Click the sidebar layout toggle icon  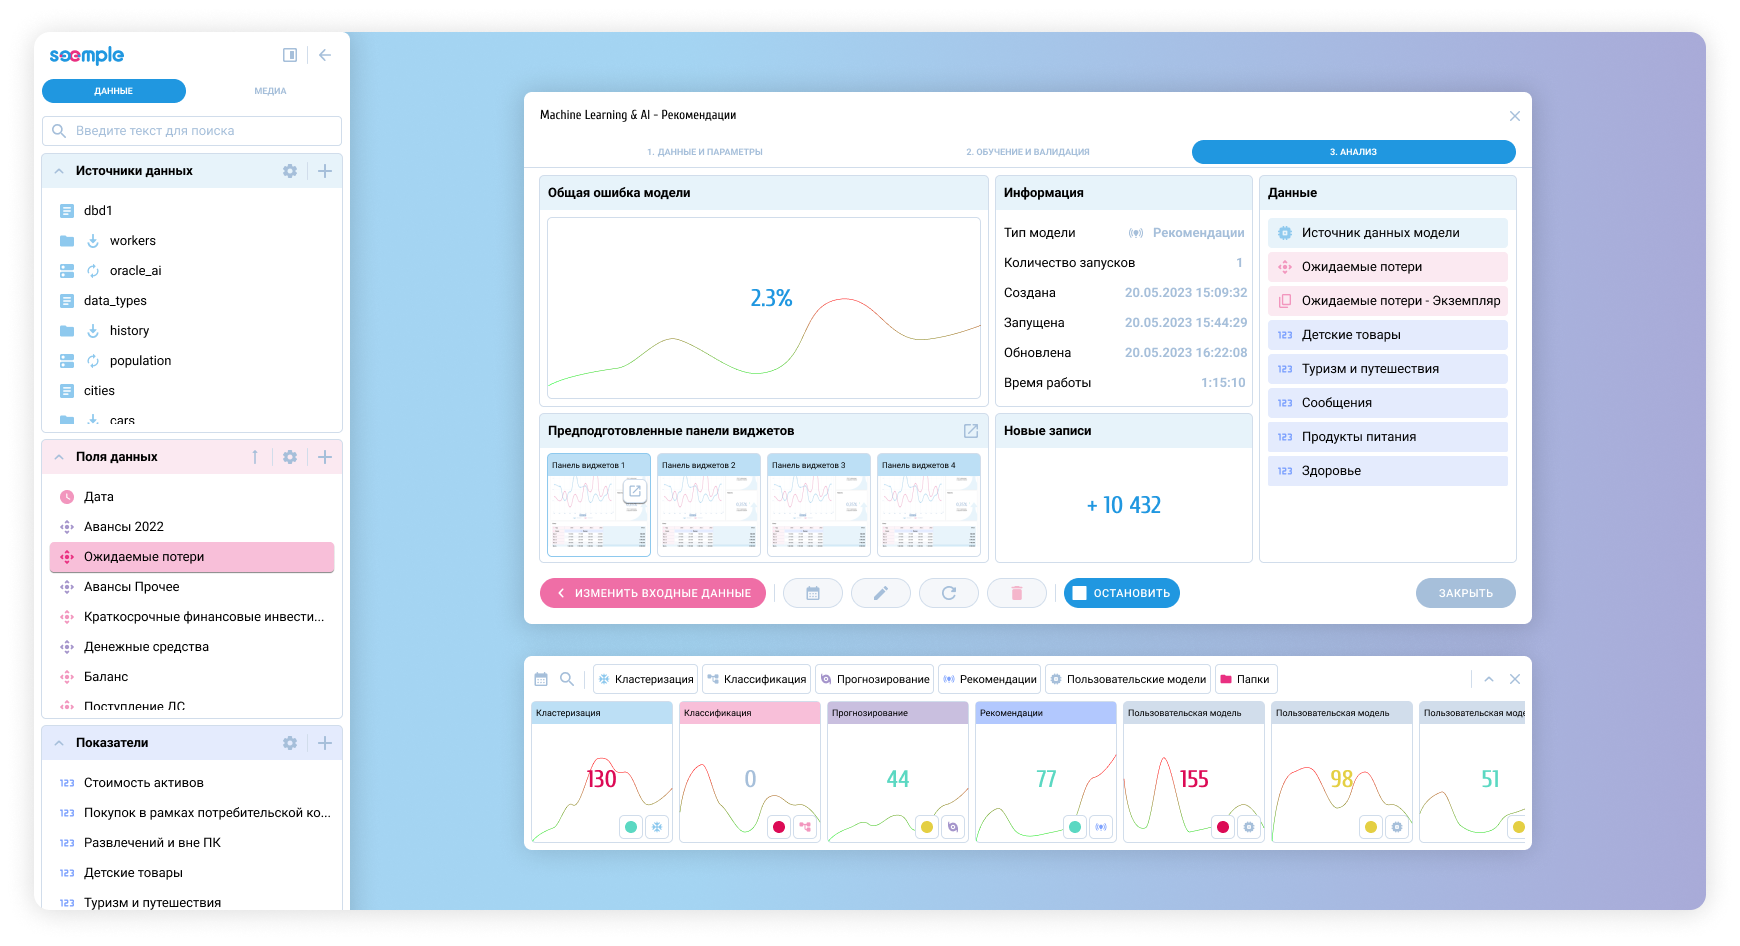(x=290, y=55)
